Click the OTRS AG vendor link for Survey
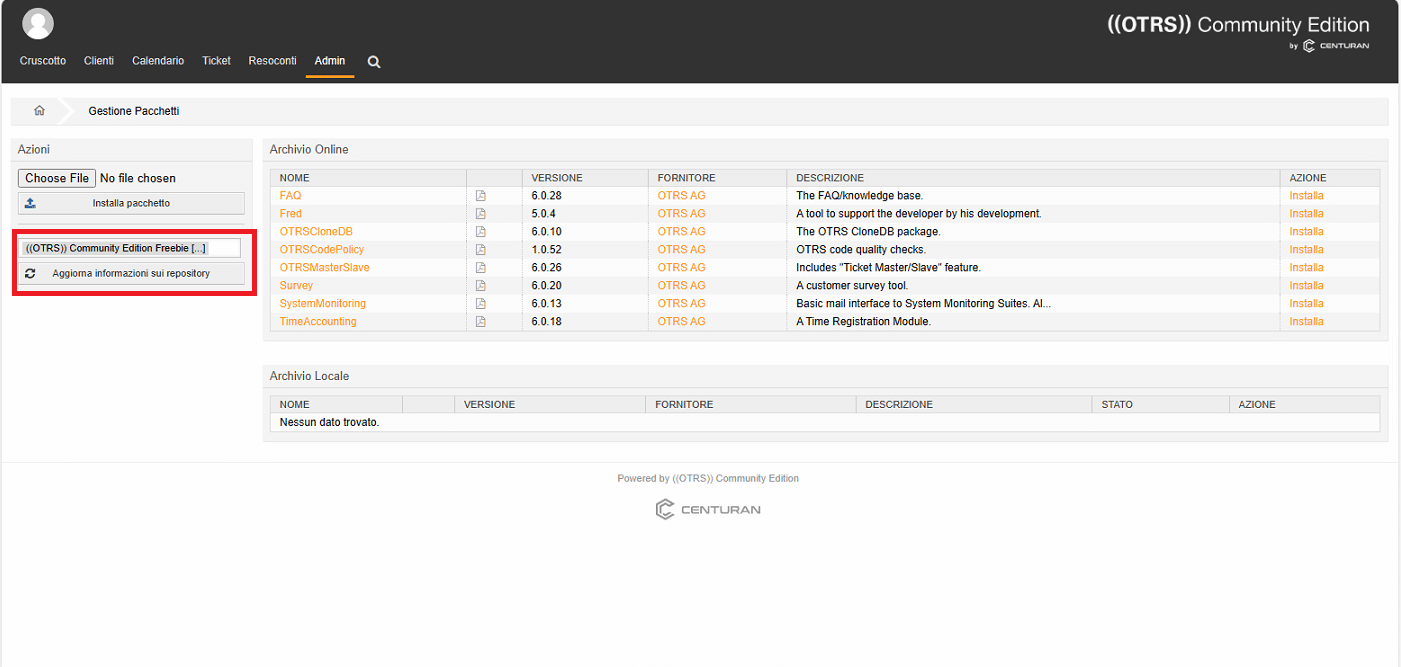 coord(681,286)
